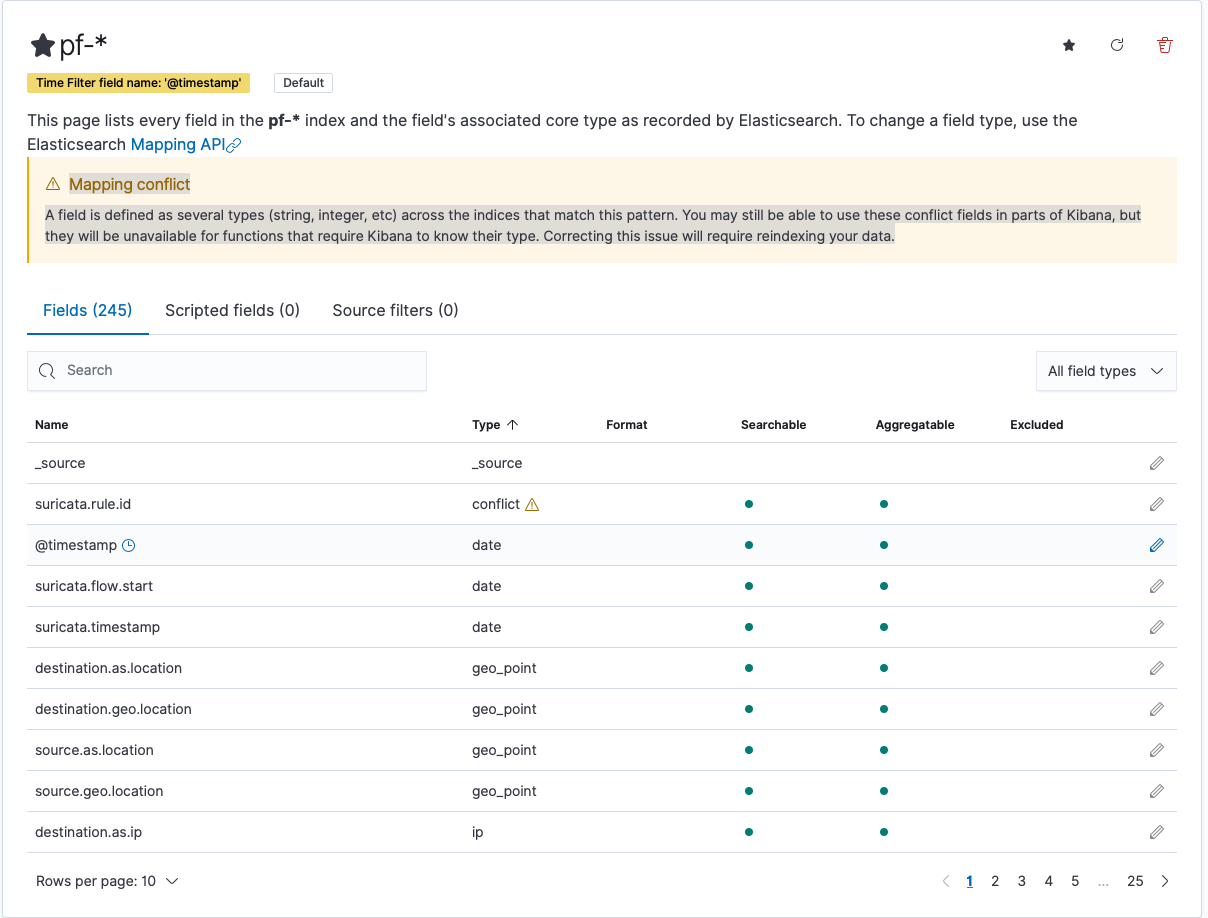Image resolution: width=1208 pixels, height=918 pixels.
Task: Click the star icon to favorite this index pattern
Action: tap(1069, 45)
